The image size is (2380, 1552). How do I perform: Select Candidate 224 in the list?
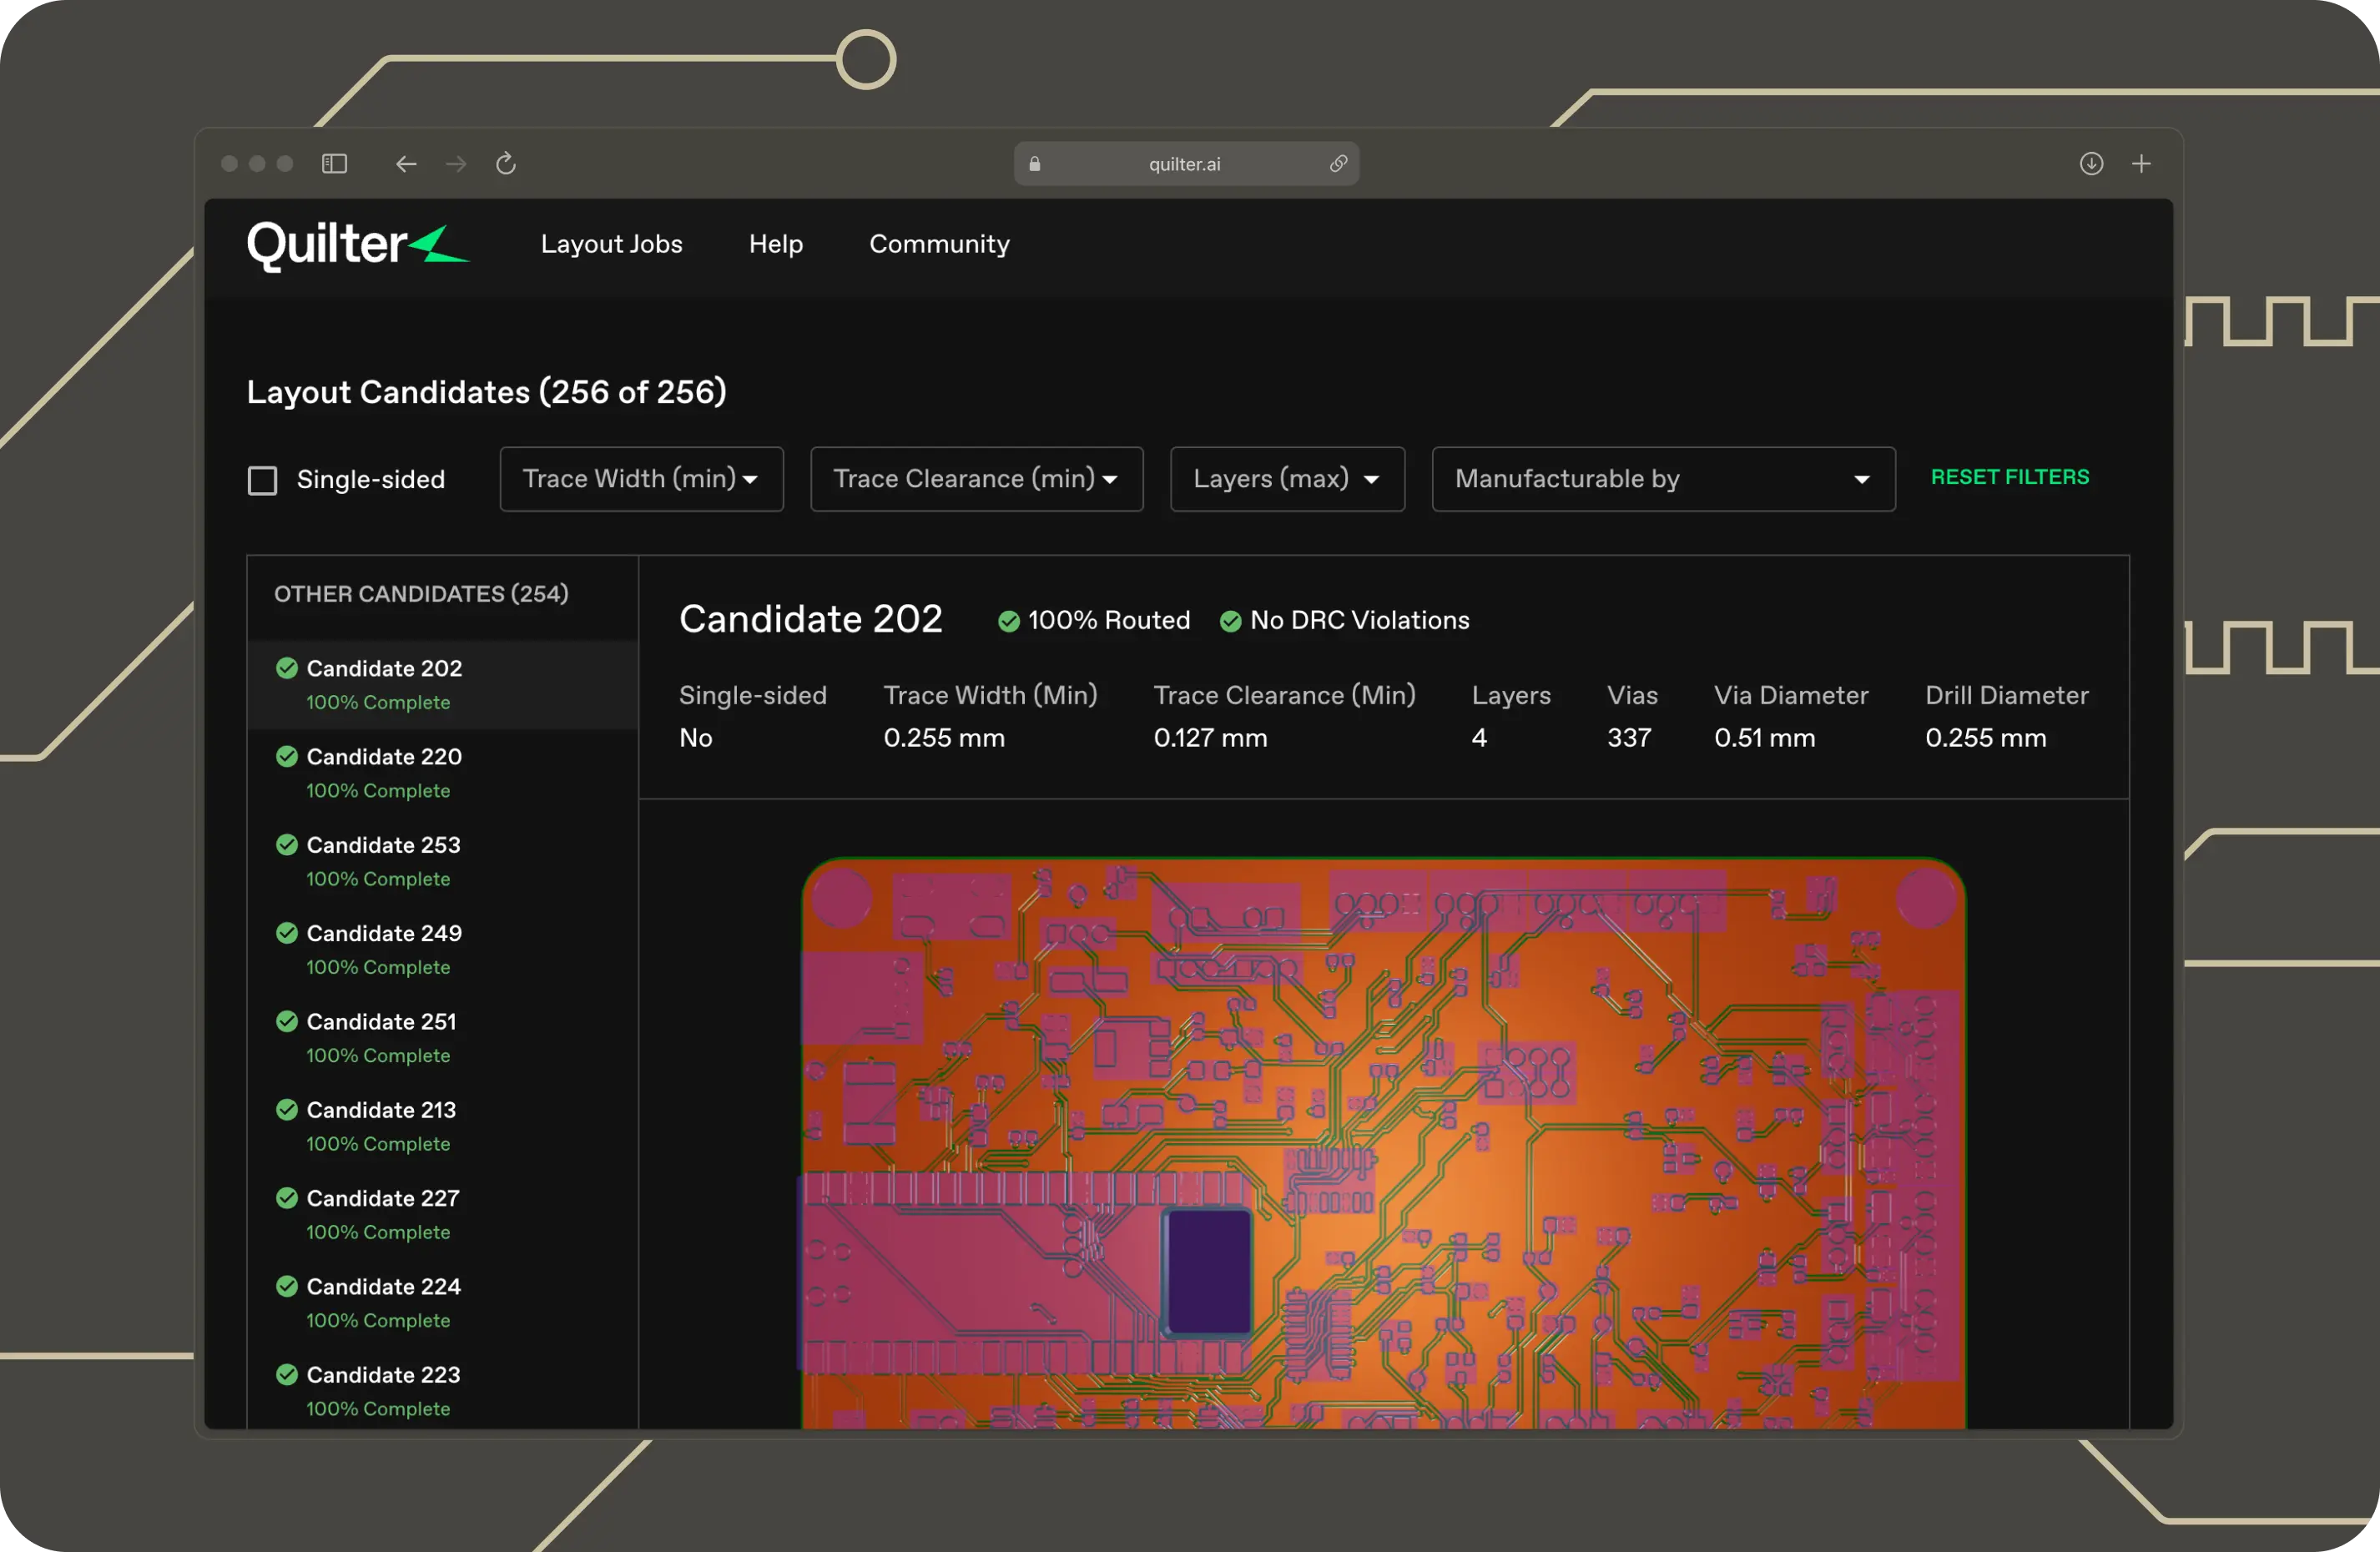(x=443, y=1303)
